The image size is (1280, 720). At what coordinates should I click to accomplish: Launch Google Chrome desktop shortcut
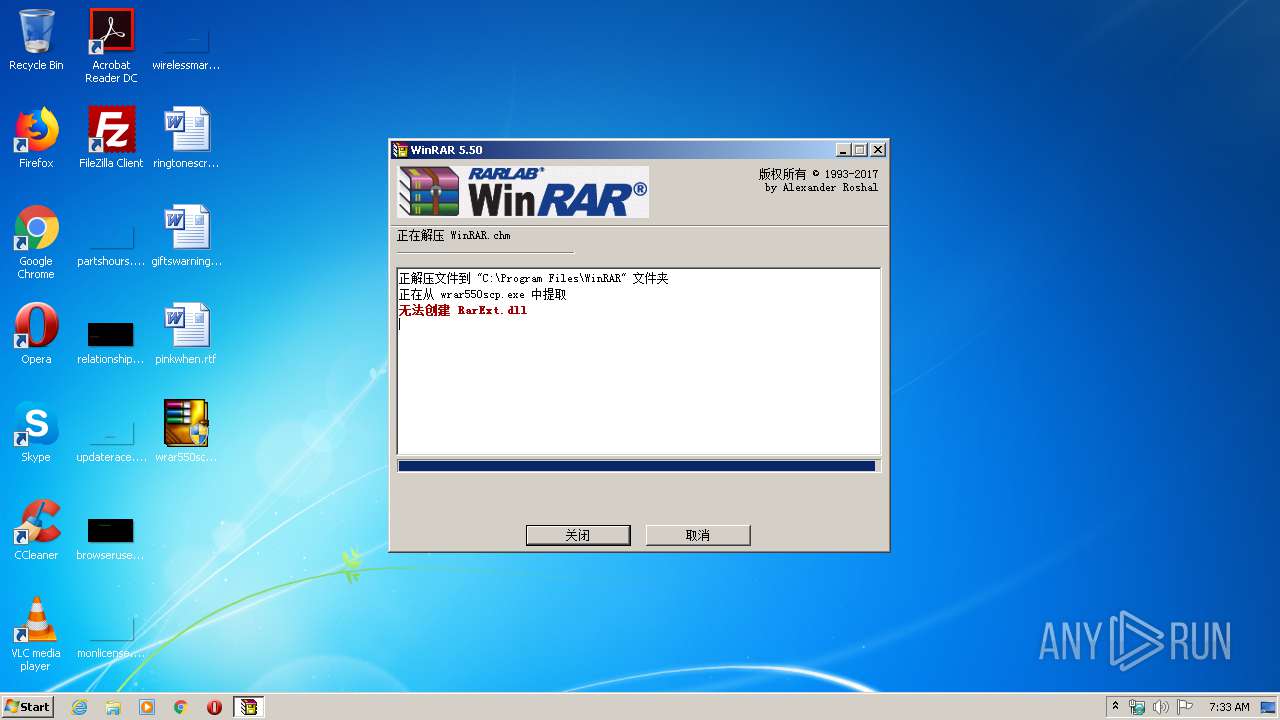coord(36,242)
